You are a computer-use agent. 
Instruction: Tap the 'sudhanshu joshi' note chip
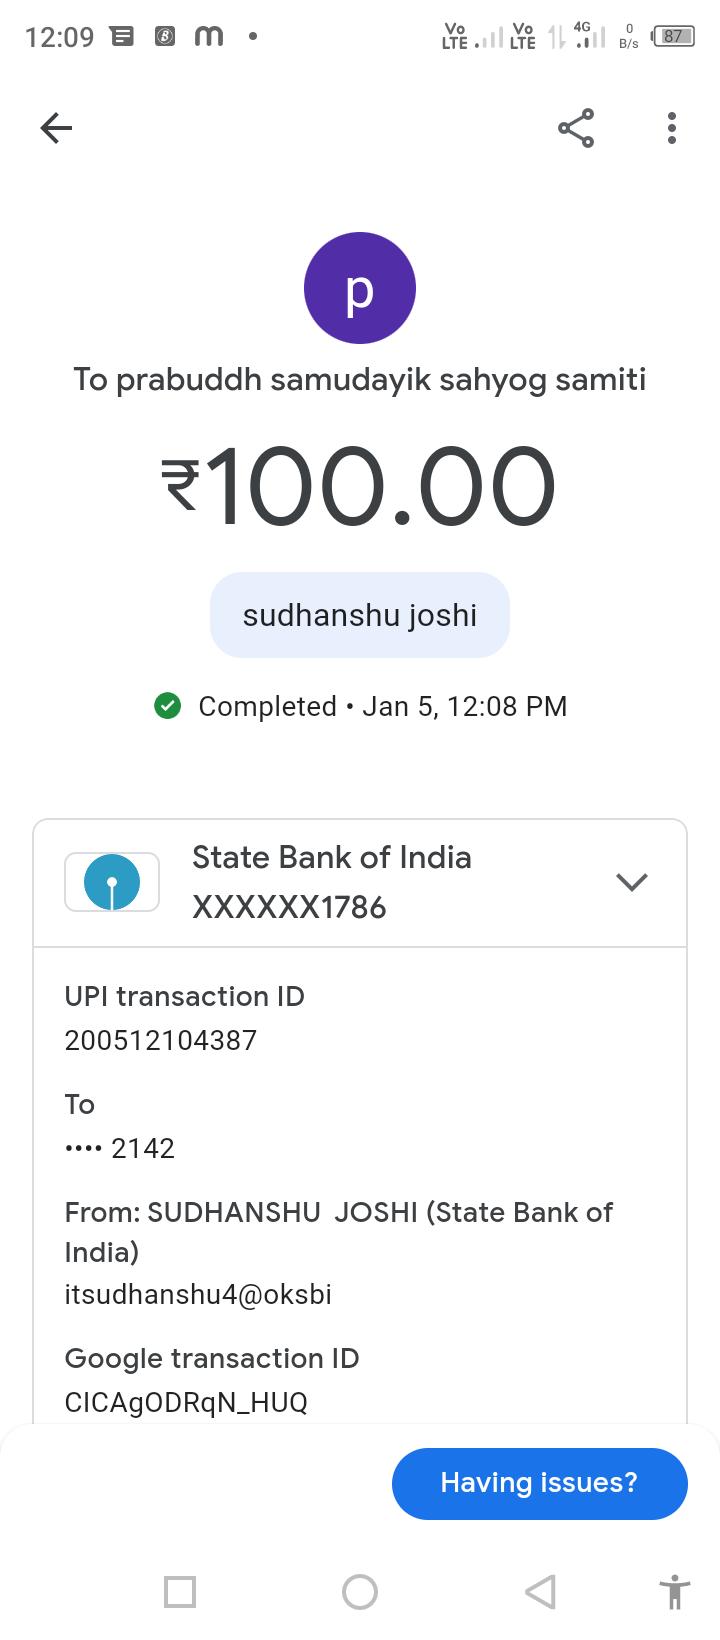click(360, 615)
